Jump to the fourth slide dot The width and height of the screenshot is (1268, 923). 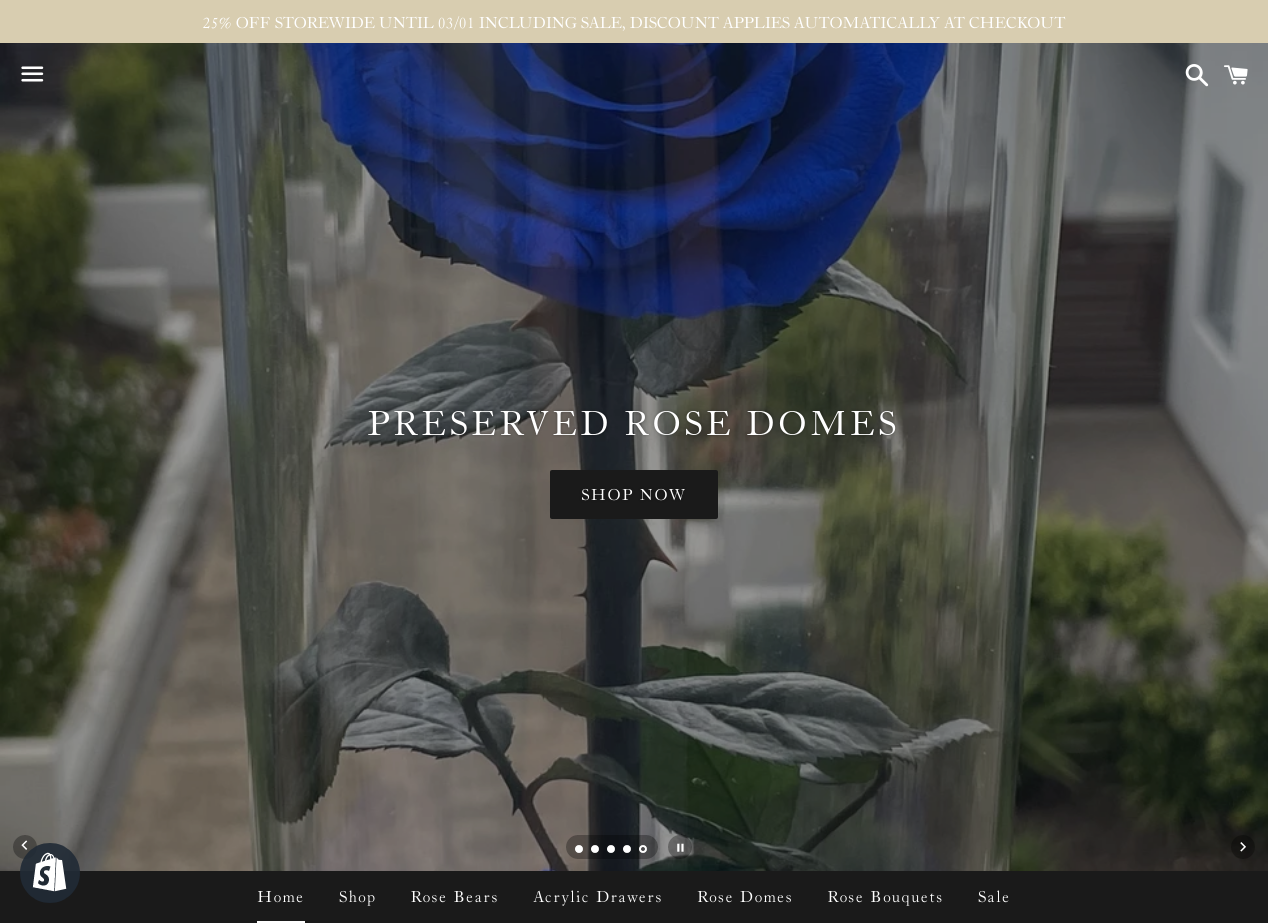click(627, 849)
